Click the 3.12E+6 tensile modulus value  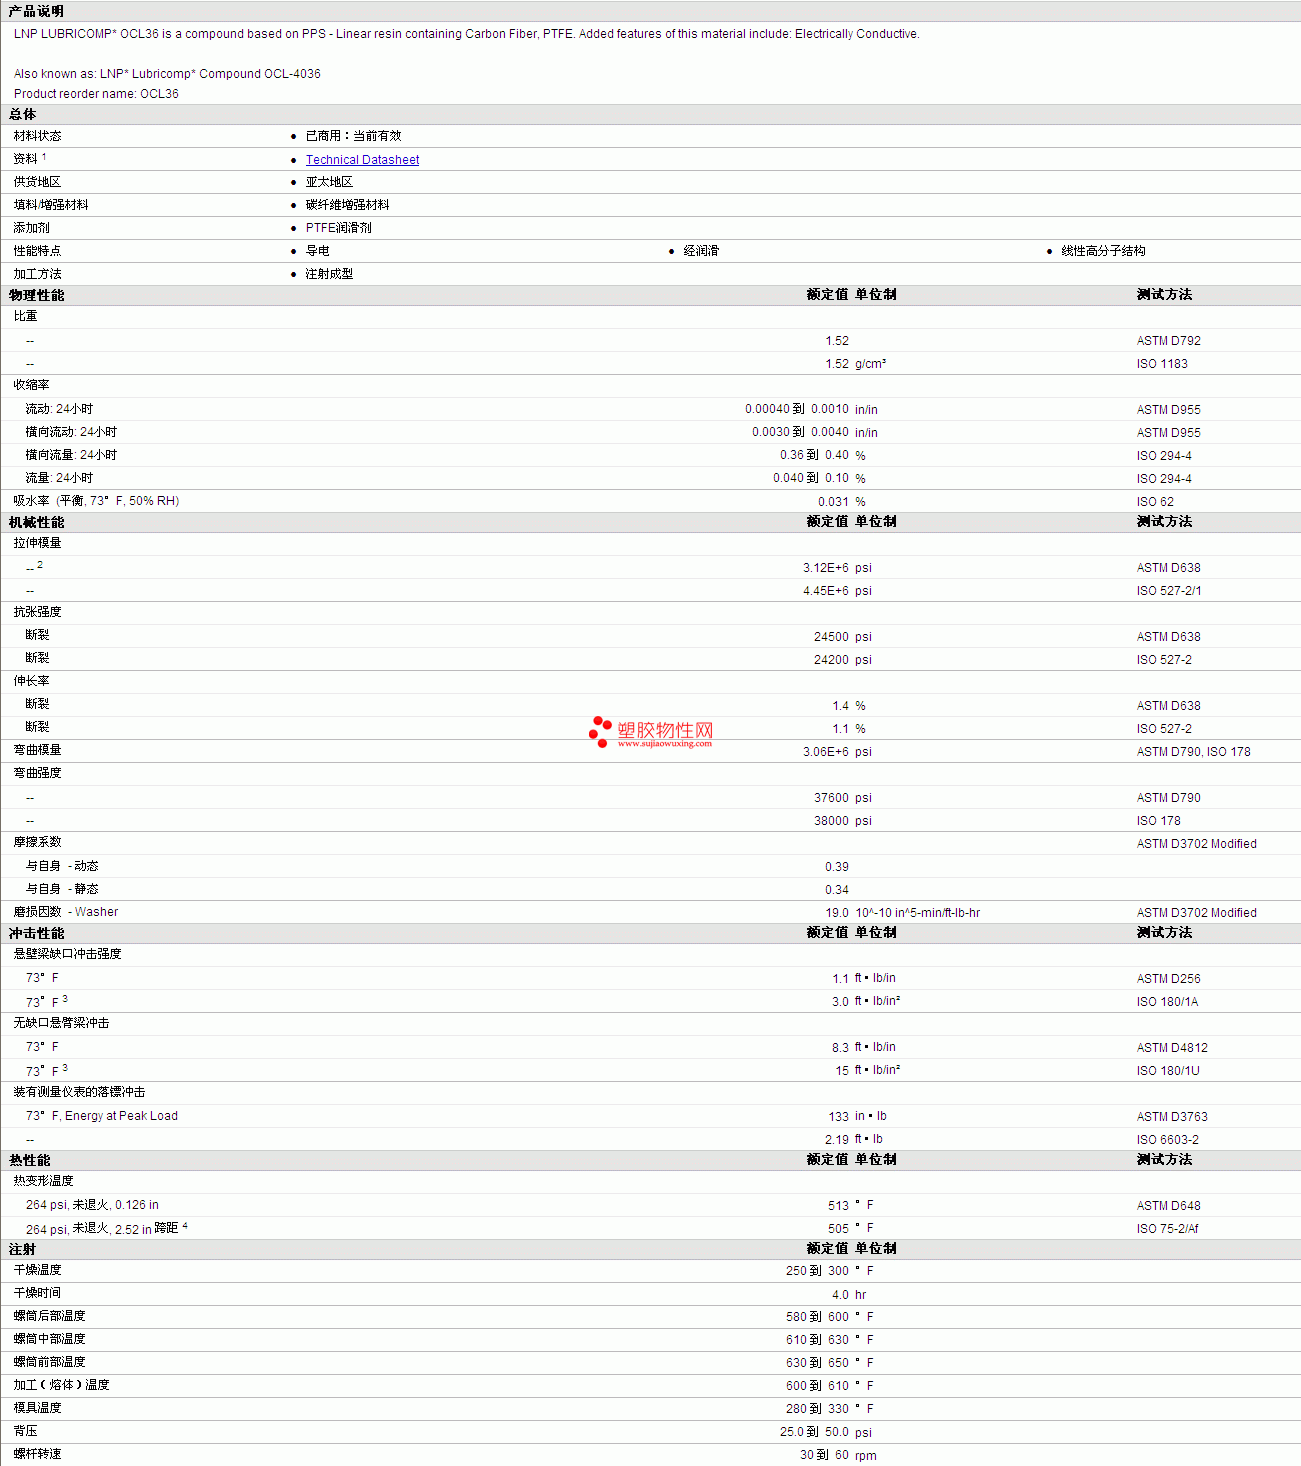click(826, 568)
